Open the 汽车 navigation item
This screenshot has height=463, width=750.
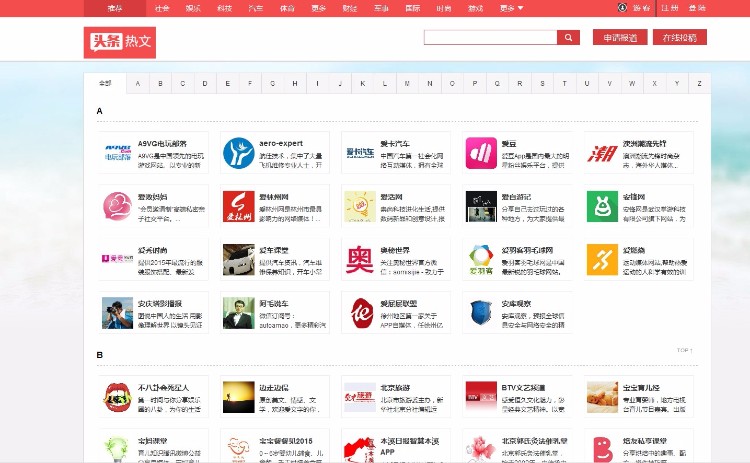point(256,8)
